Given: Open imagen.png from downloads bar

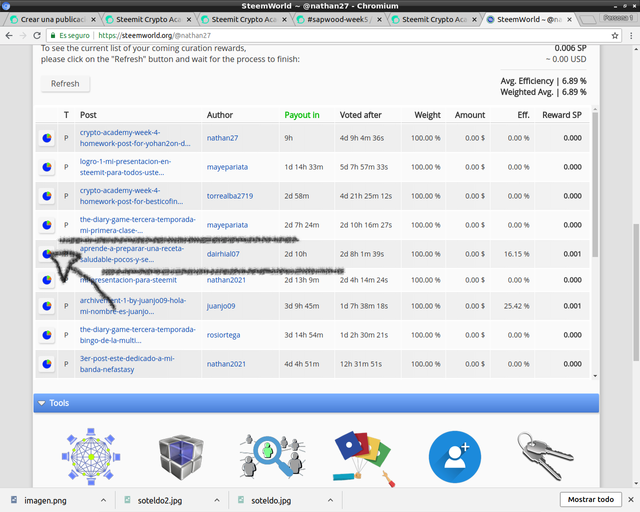Looking at the screenshot, I should [45, 500].
